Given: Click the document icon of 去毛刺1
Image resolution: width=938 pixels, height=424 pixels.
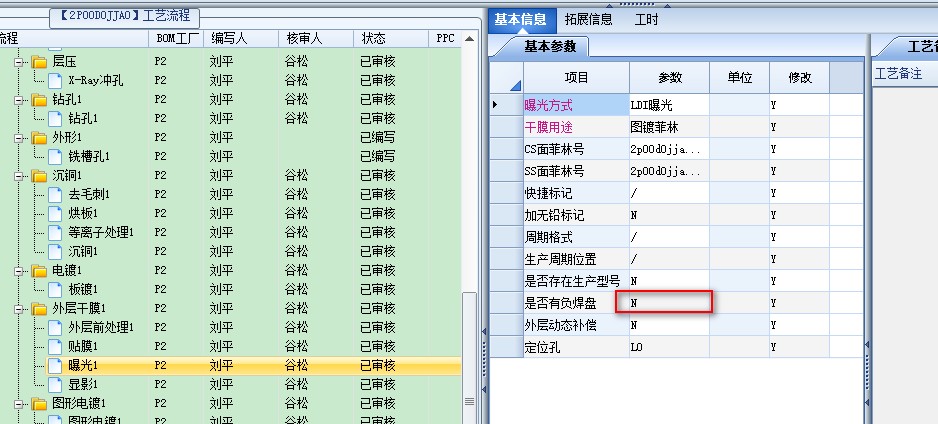Looking at the screenshot, I should (55, 194).
